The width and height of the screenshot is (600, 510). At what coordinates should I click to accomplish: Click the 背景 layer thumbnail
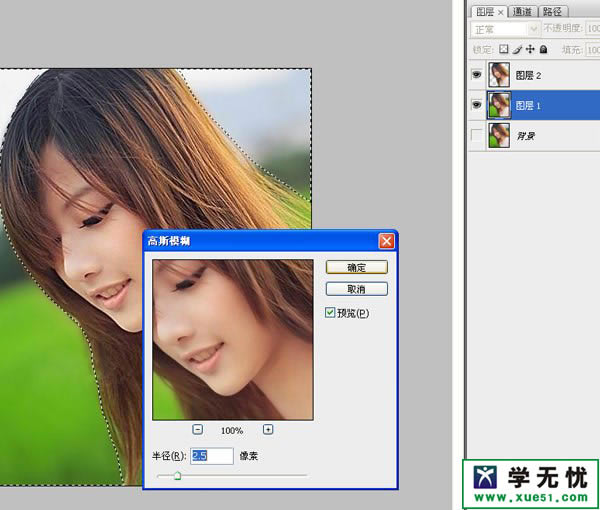click(499, 135)
